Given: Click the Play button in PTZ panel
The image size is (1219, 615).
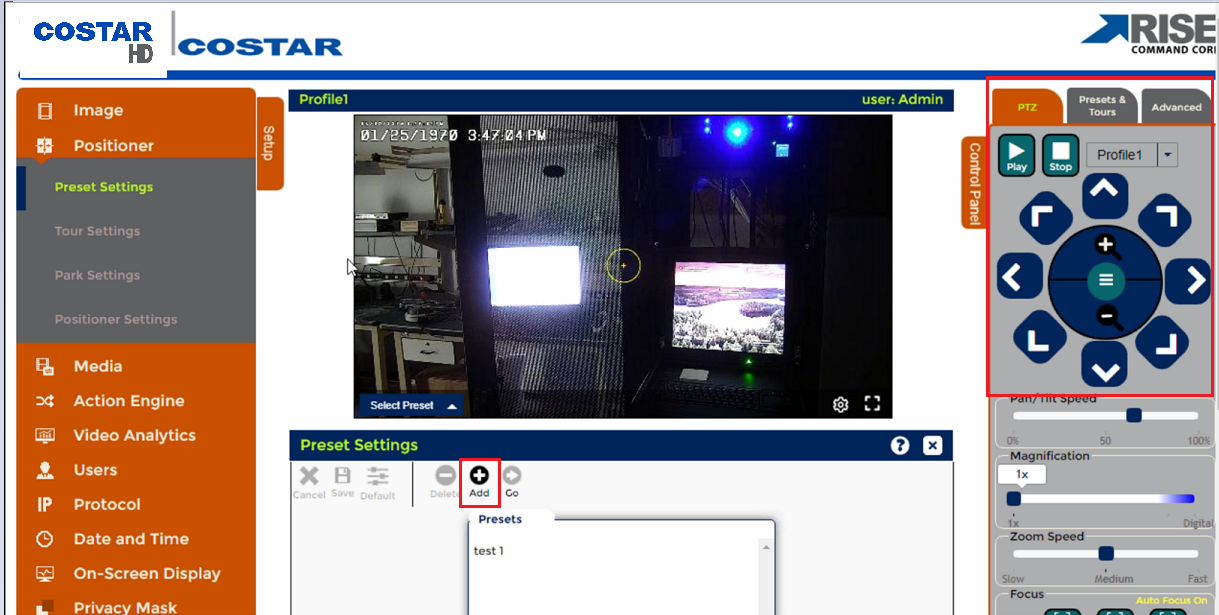Looking at the screenshot, I should [1016, 155].
